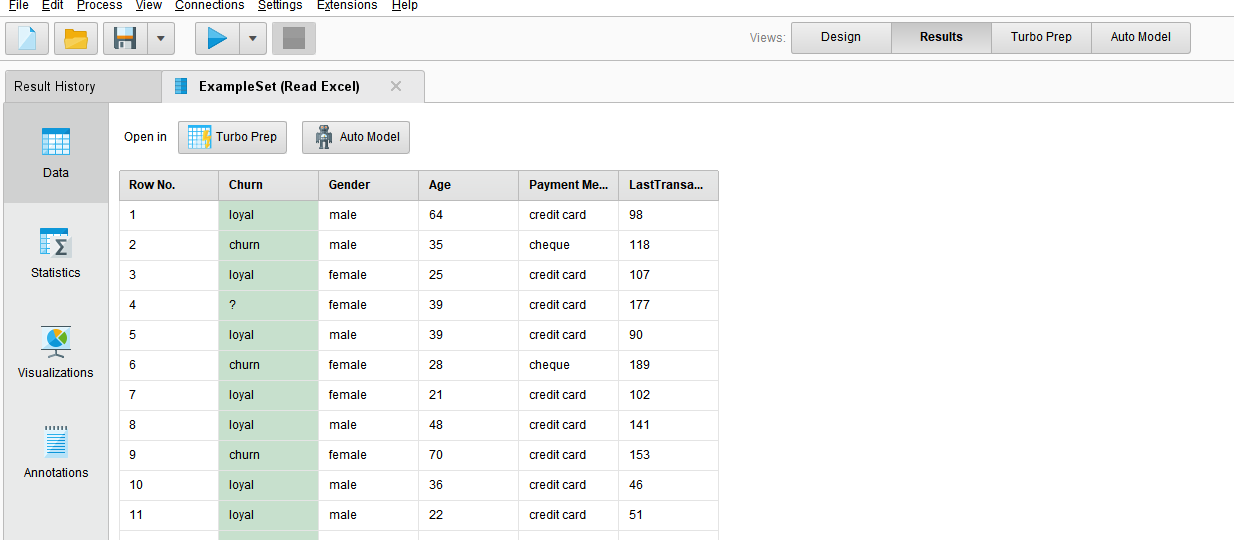1234x540 pixels.
Task: Open the View menu
Action: point(148,5)
